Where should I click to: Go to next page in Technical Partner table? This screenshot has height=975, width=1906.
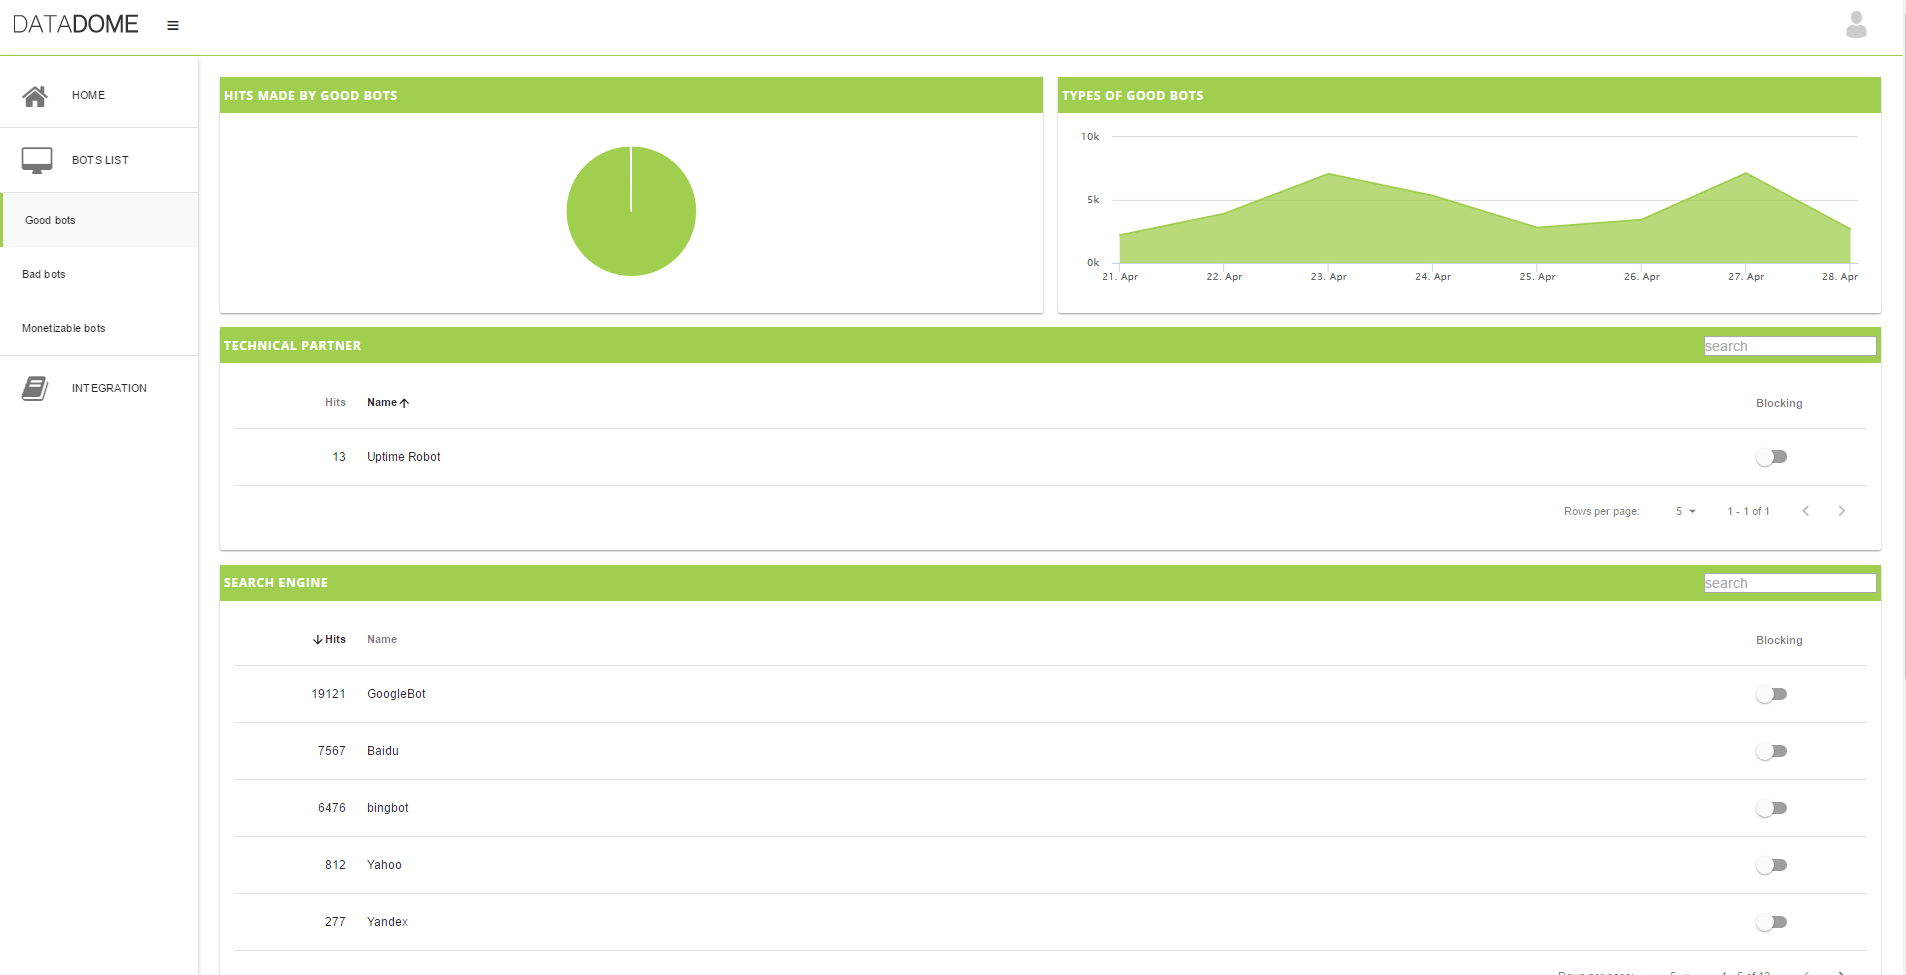tap(1841, 511)
